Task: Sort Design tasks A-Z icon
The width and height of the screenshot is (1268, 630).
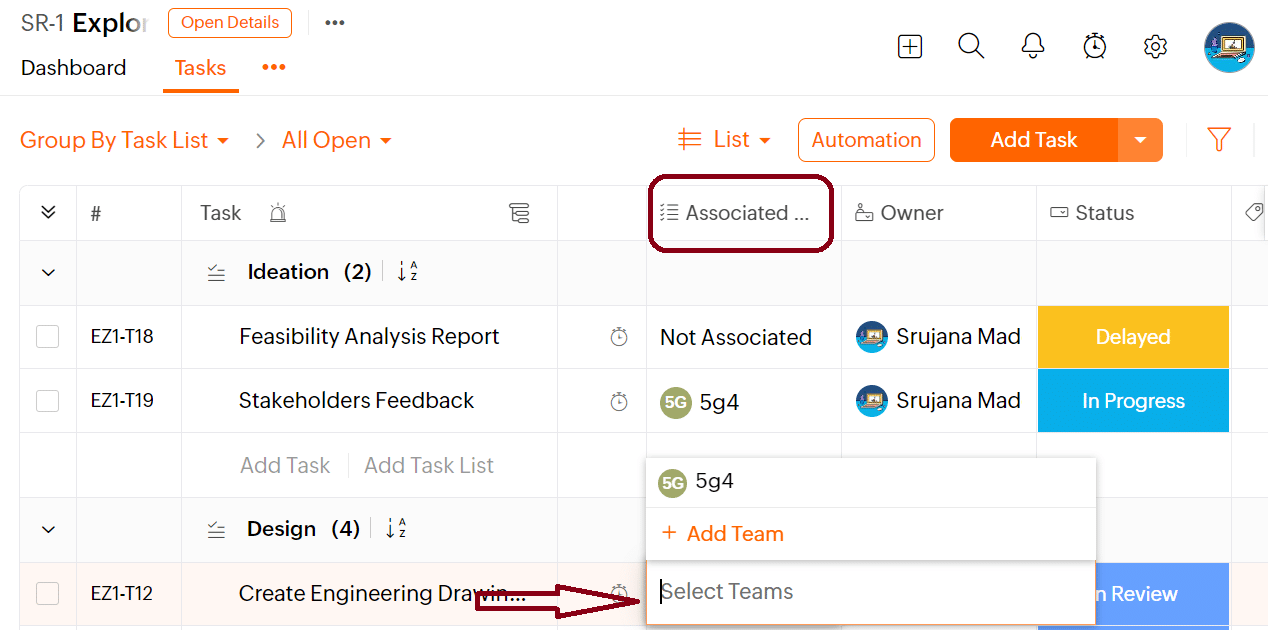Action: [x=395, y=529]
